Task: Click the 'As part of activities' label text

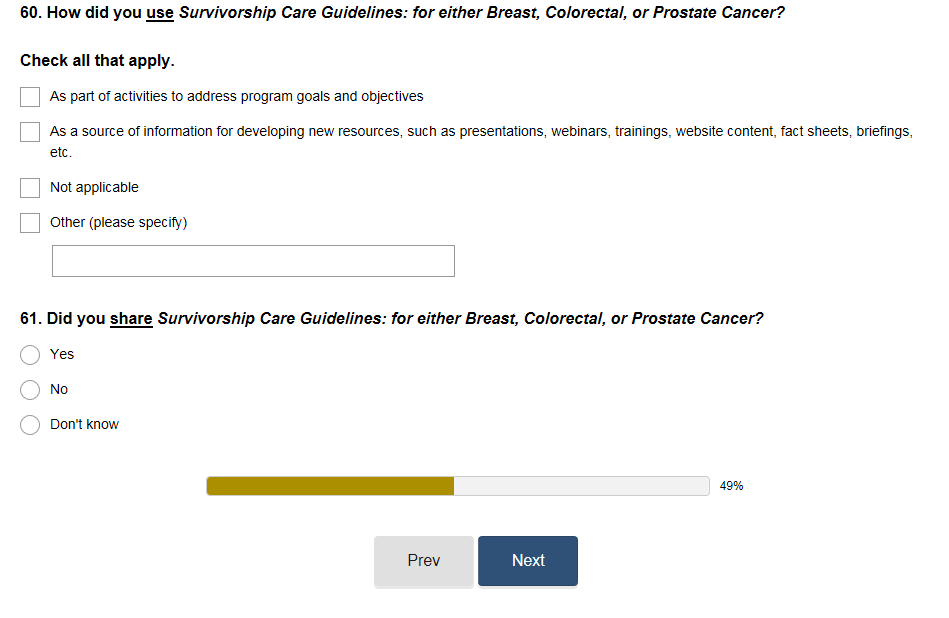Action: pyautogui.click(x=236, y=97)
